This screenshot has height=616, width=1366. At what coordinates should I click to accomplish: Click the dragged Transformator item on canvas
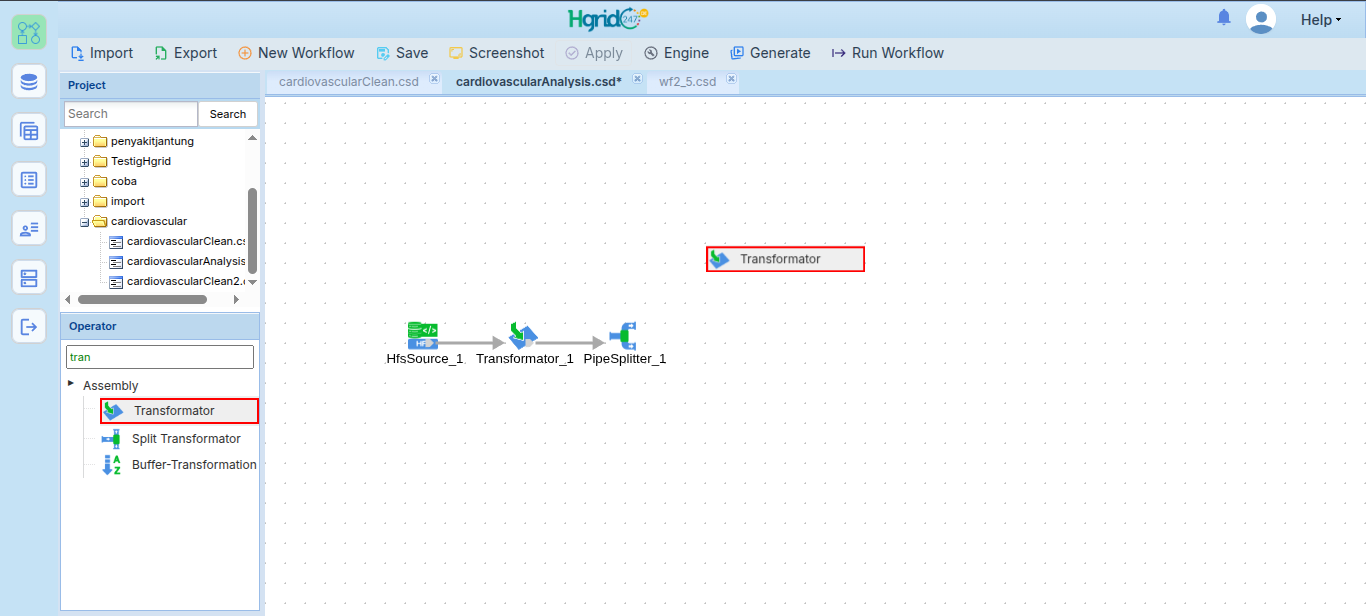tap(785, 259)
